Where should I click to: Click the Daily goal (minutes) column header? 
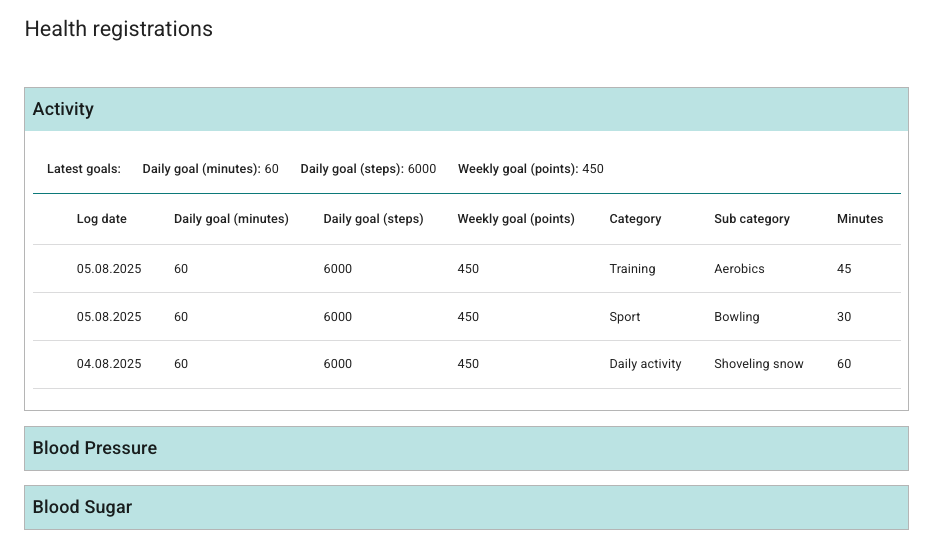point(231,219)
